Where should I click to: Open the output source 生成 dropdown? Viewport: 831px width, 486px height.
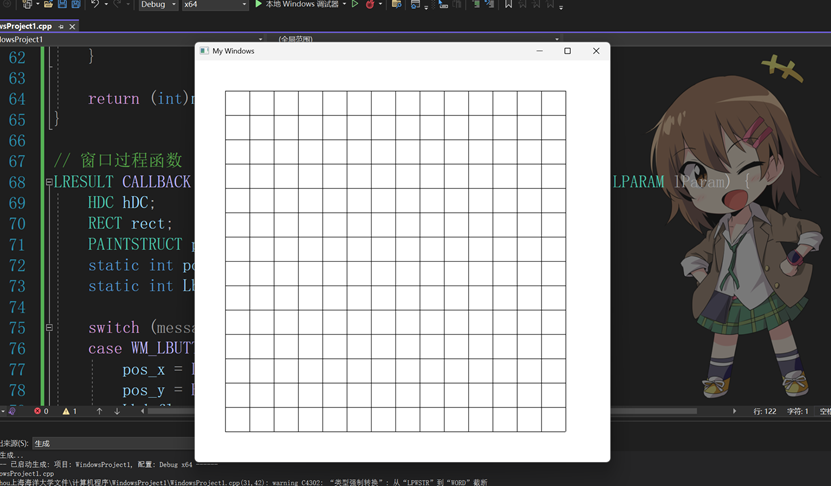[113, 444]
